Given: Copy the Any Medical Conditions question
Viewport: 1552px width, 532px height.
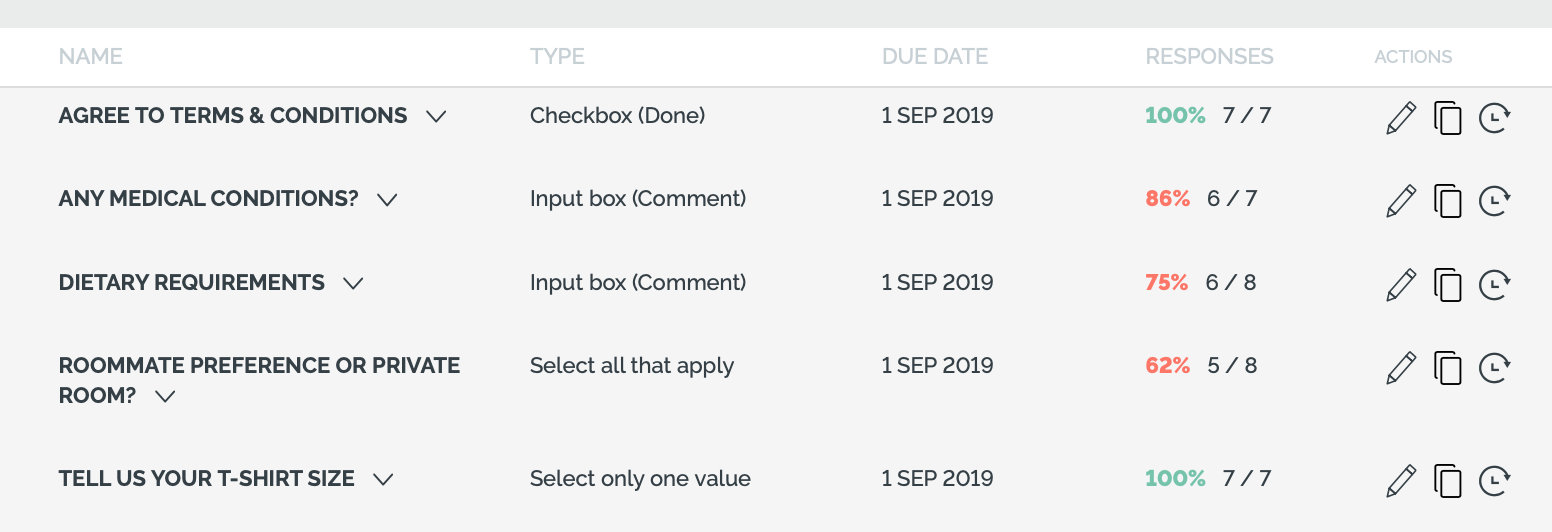Looking at the screenshot, I should pos(1447,201).
